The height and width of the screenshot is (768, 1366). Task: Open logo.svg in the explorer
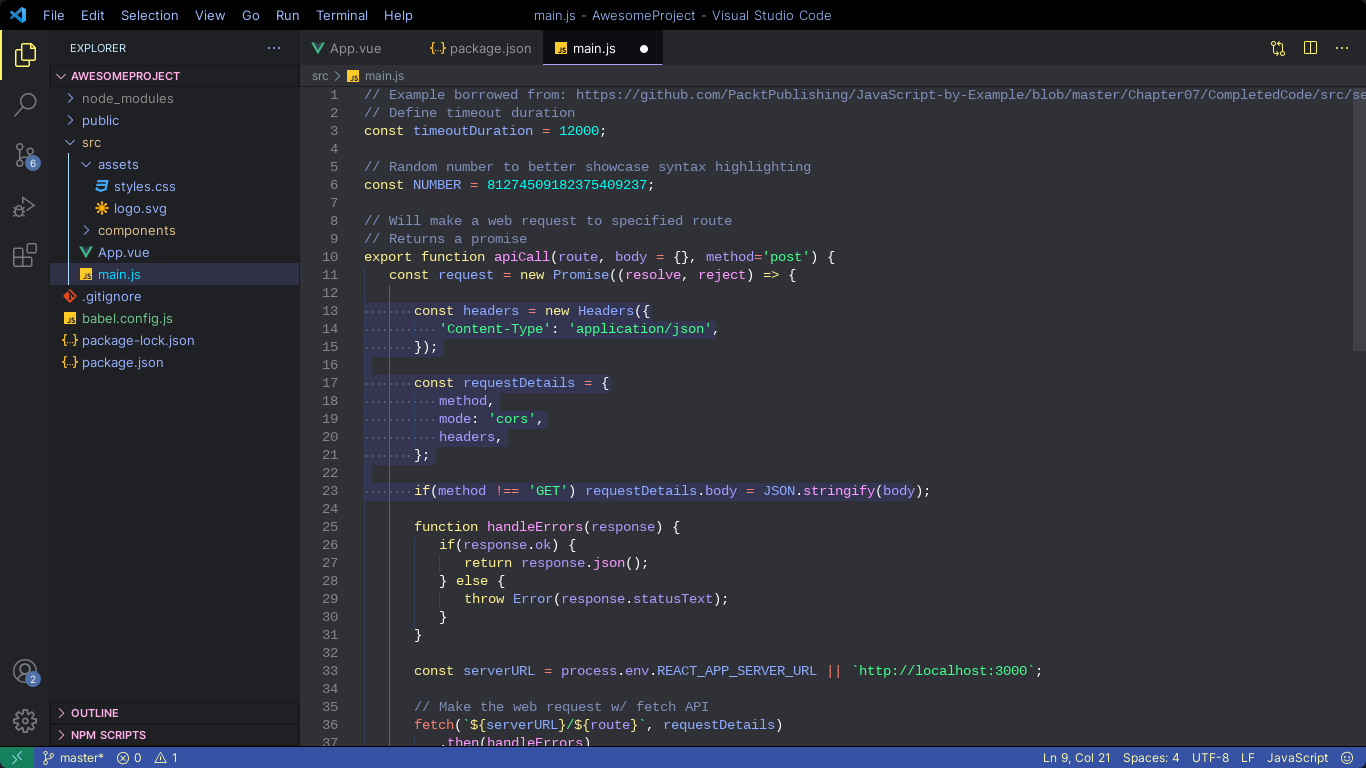175,208
